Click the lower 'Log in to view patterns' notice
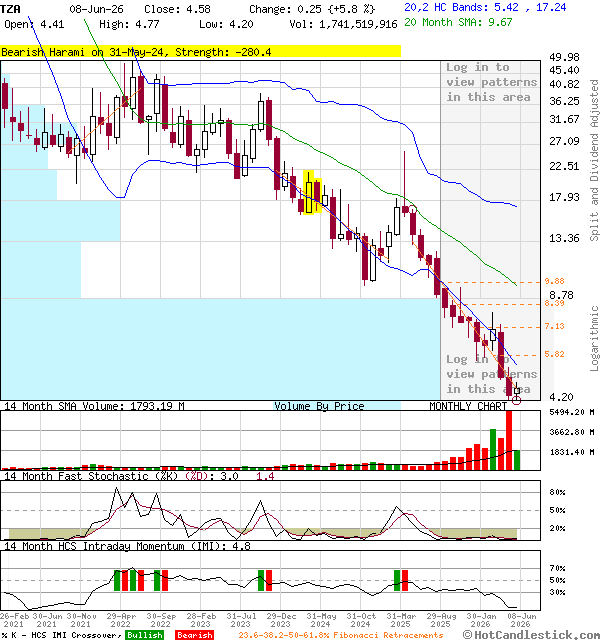Viewport: 600px width, 640px height. (x=491, y=374)
